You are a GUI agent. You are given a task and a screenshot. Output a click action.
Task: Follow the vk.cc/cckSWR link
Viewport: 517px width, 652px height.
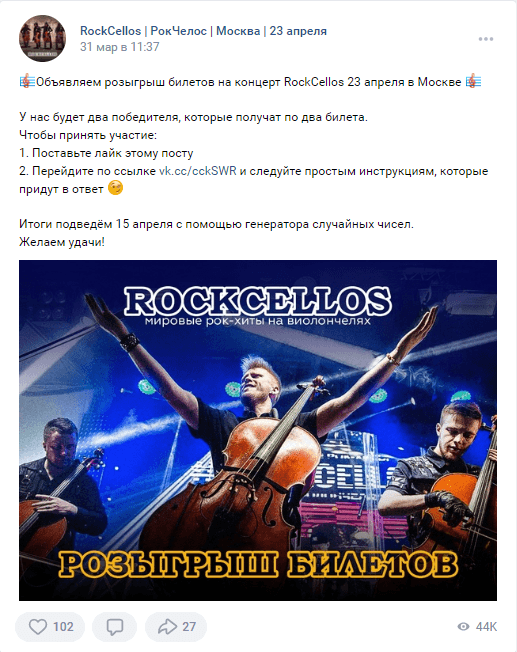click(x=198, y=171)
